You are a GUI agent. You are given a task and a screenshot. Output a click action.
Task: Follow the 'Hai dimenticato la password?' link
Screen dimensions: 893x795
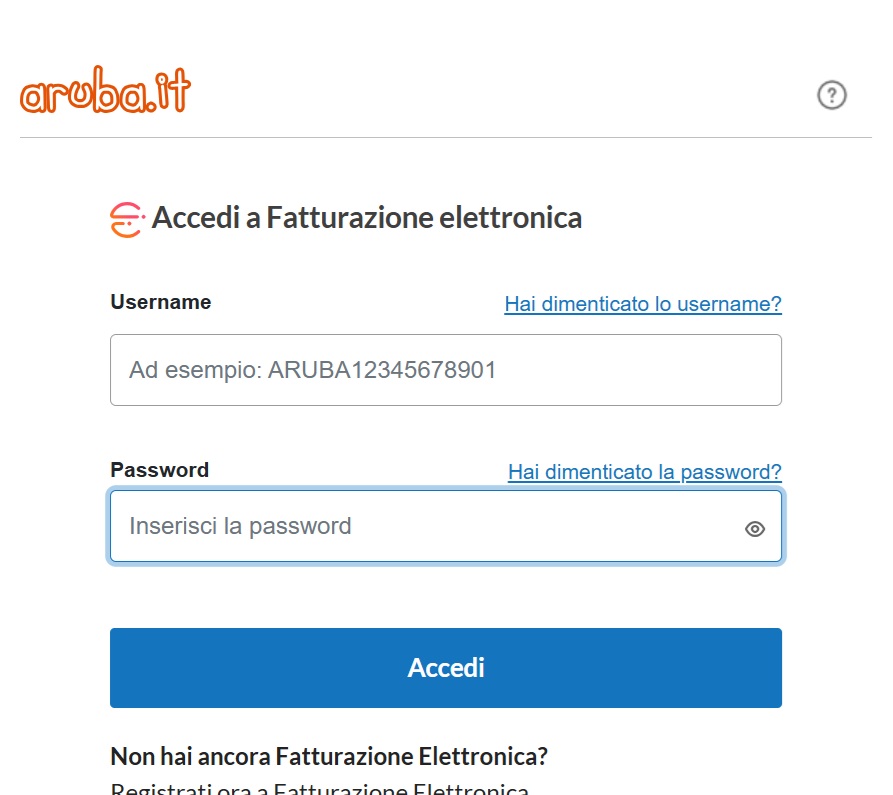pyautogui.click(x=644, y=472)
